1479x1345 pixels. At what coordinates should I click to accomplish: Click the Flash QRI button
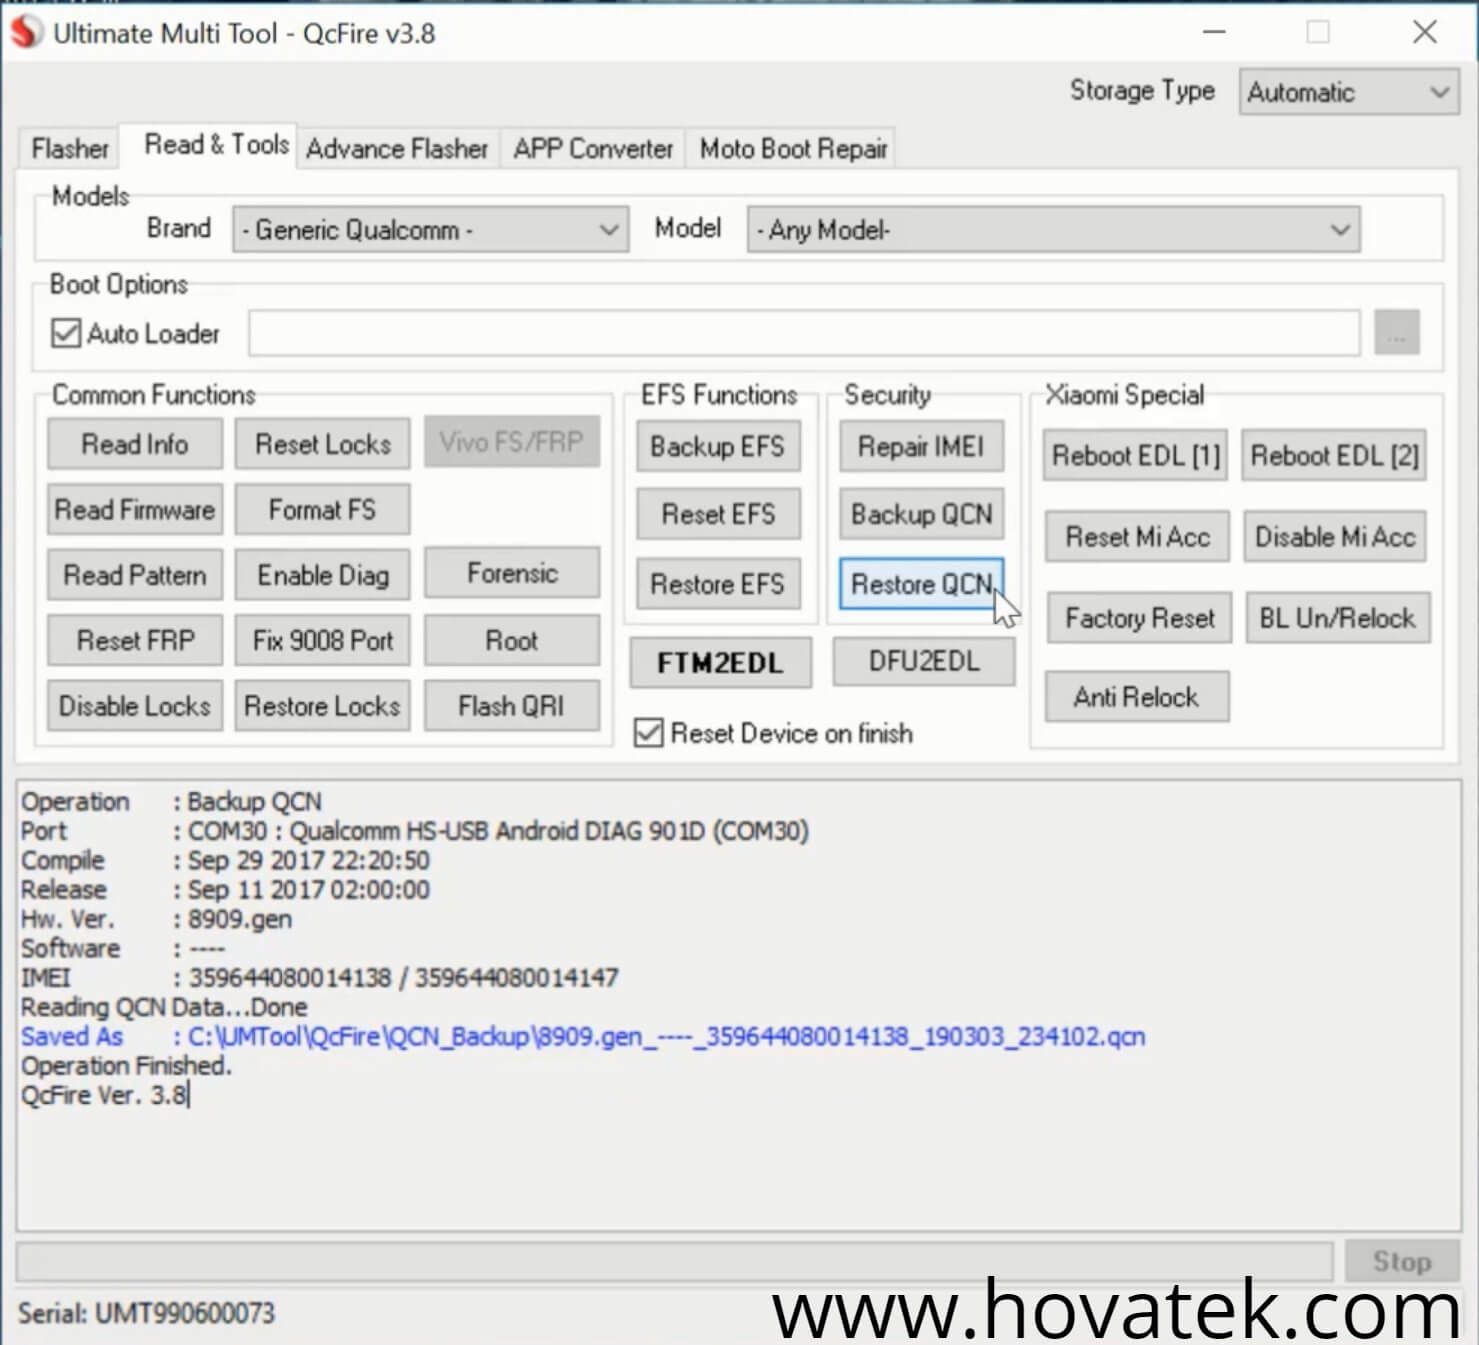pos(512,706)
